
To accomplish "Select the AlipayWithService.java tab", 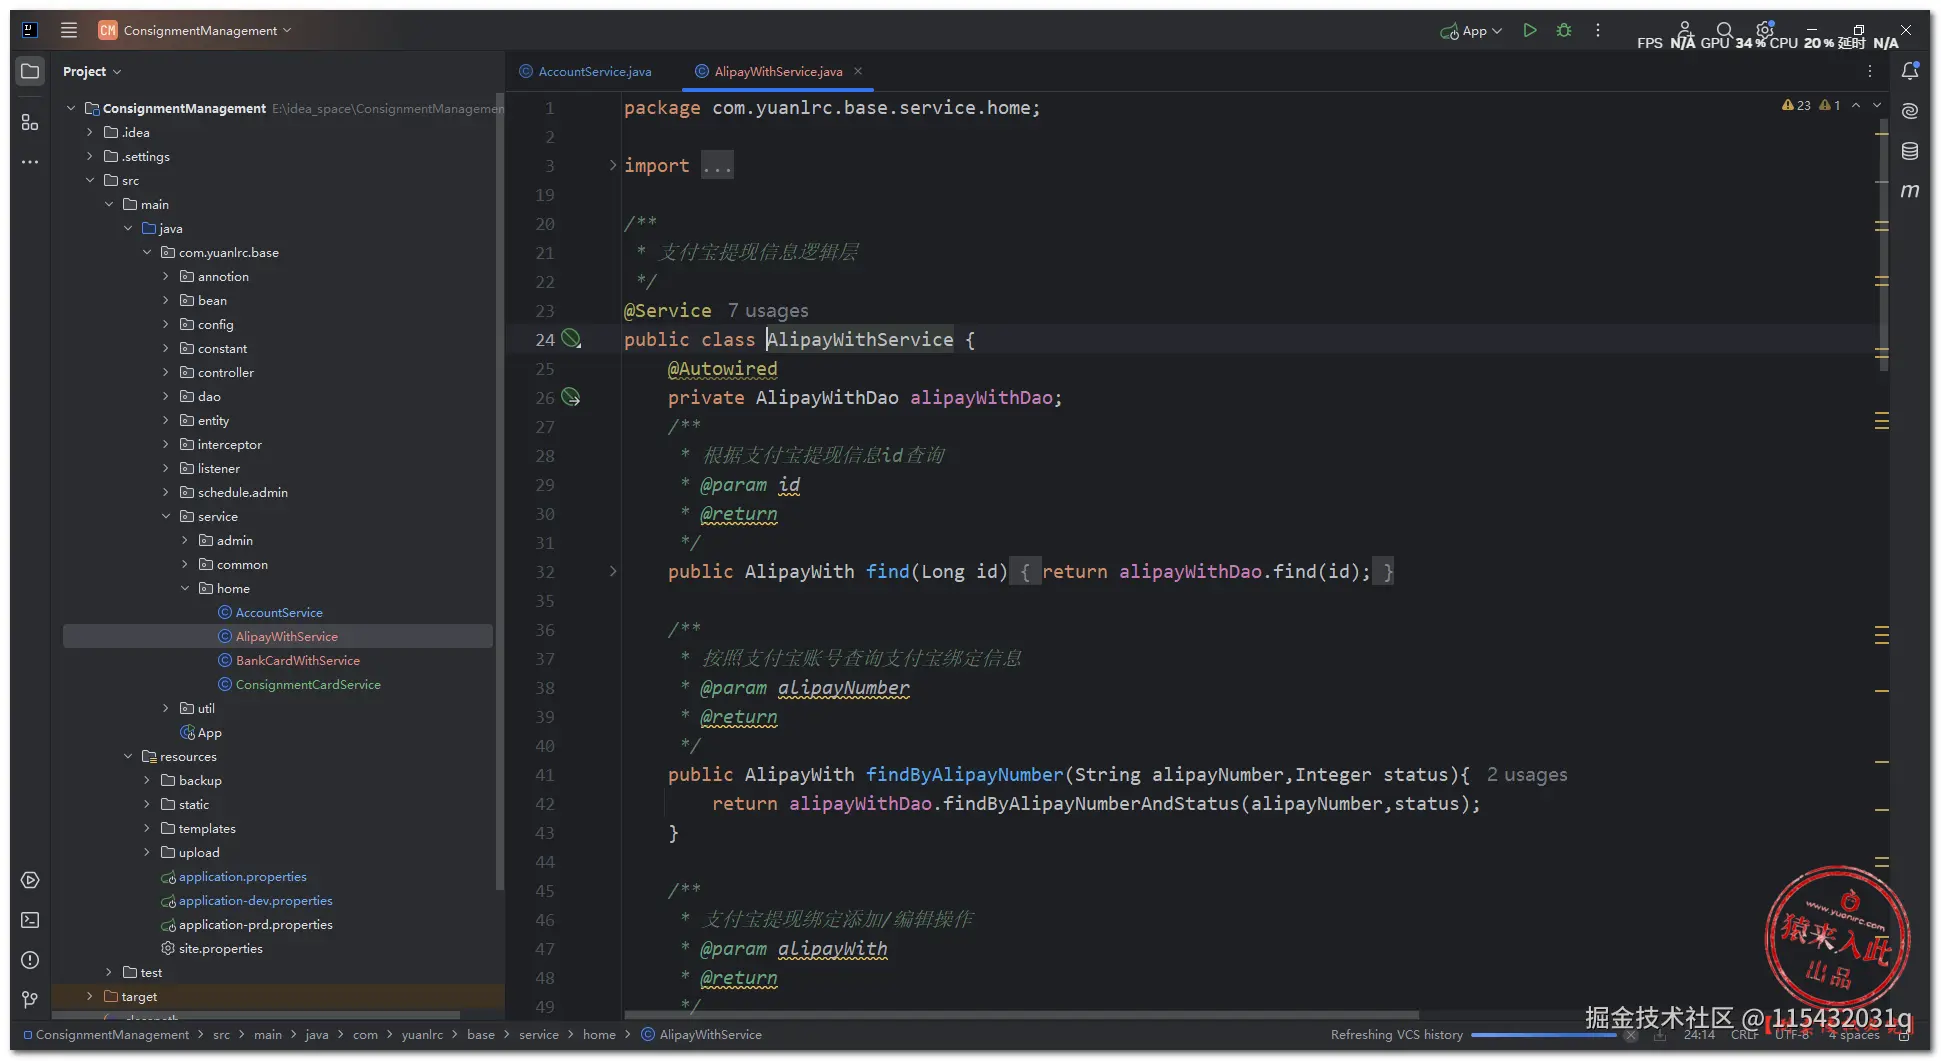I will coord(778,71).
